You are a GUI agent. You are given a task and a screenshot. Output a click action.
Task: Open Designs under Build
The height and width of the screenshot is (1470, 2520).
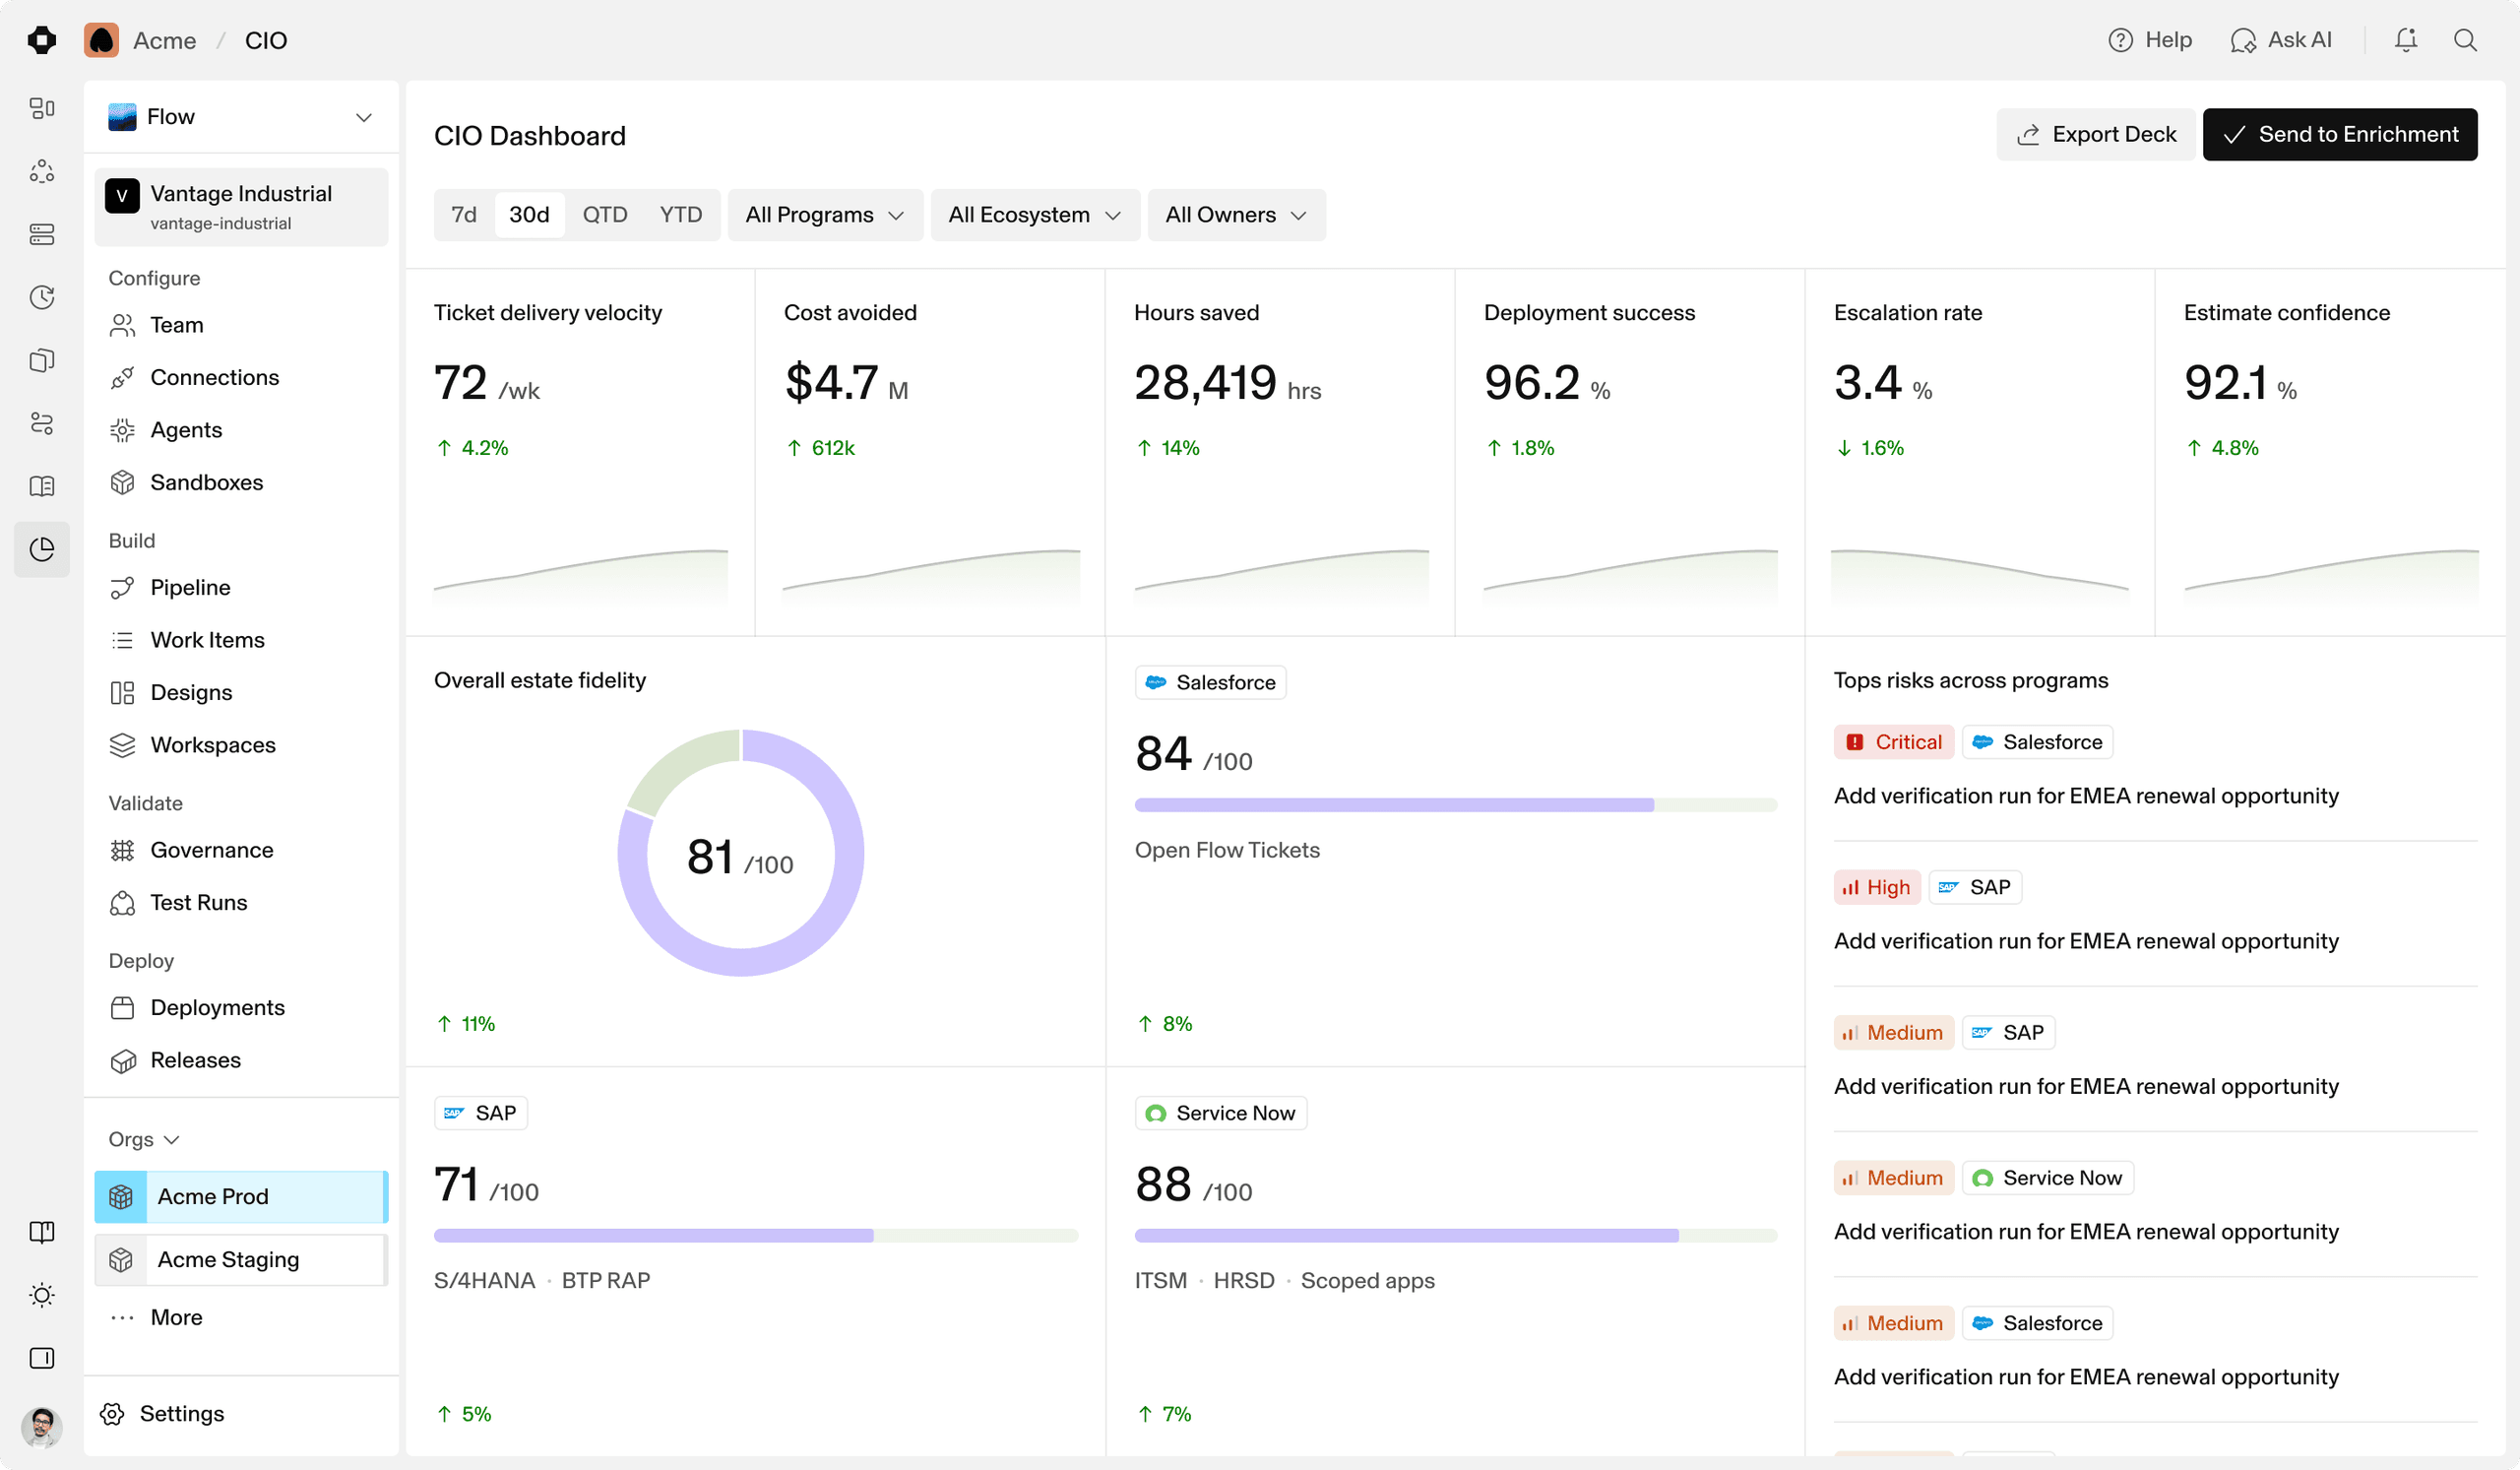241,692
